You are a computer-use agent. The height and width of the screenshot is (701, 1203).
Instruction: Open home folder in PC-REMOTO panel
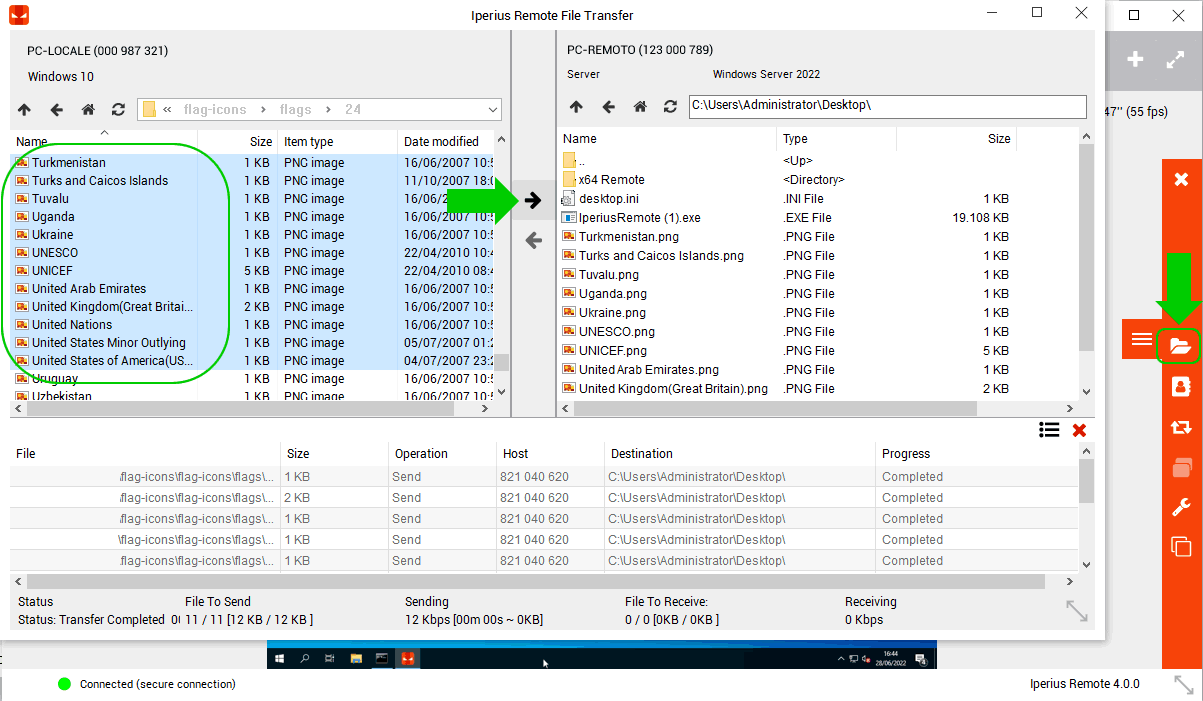pos(640,107)
